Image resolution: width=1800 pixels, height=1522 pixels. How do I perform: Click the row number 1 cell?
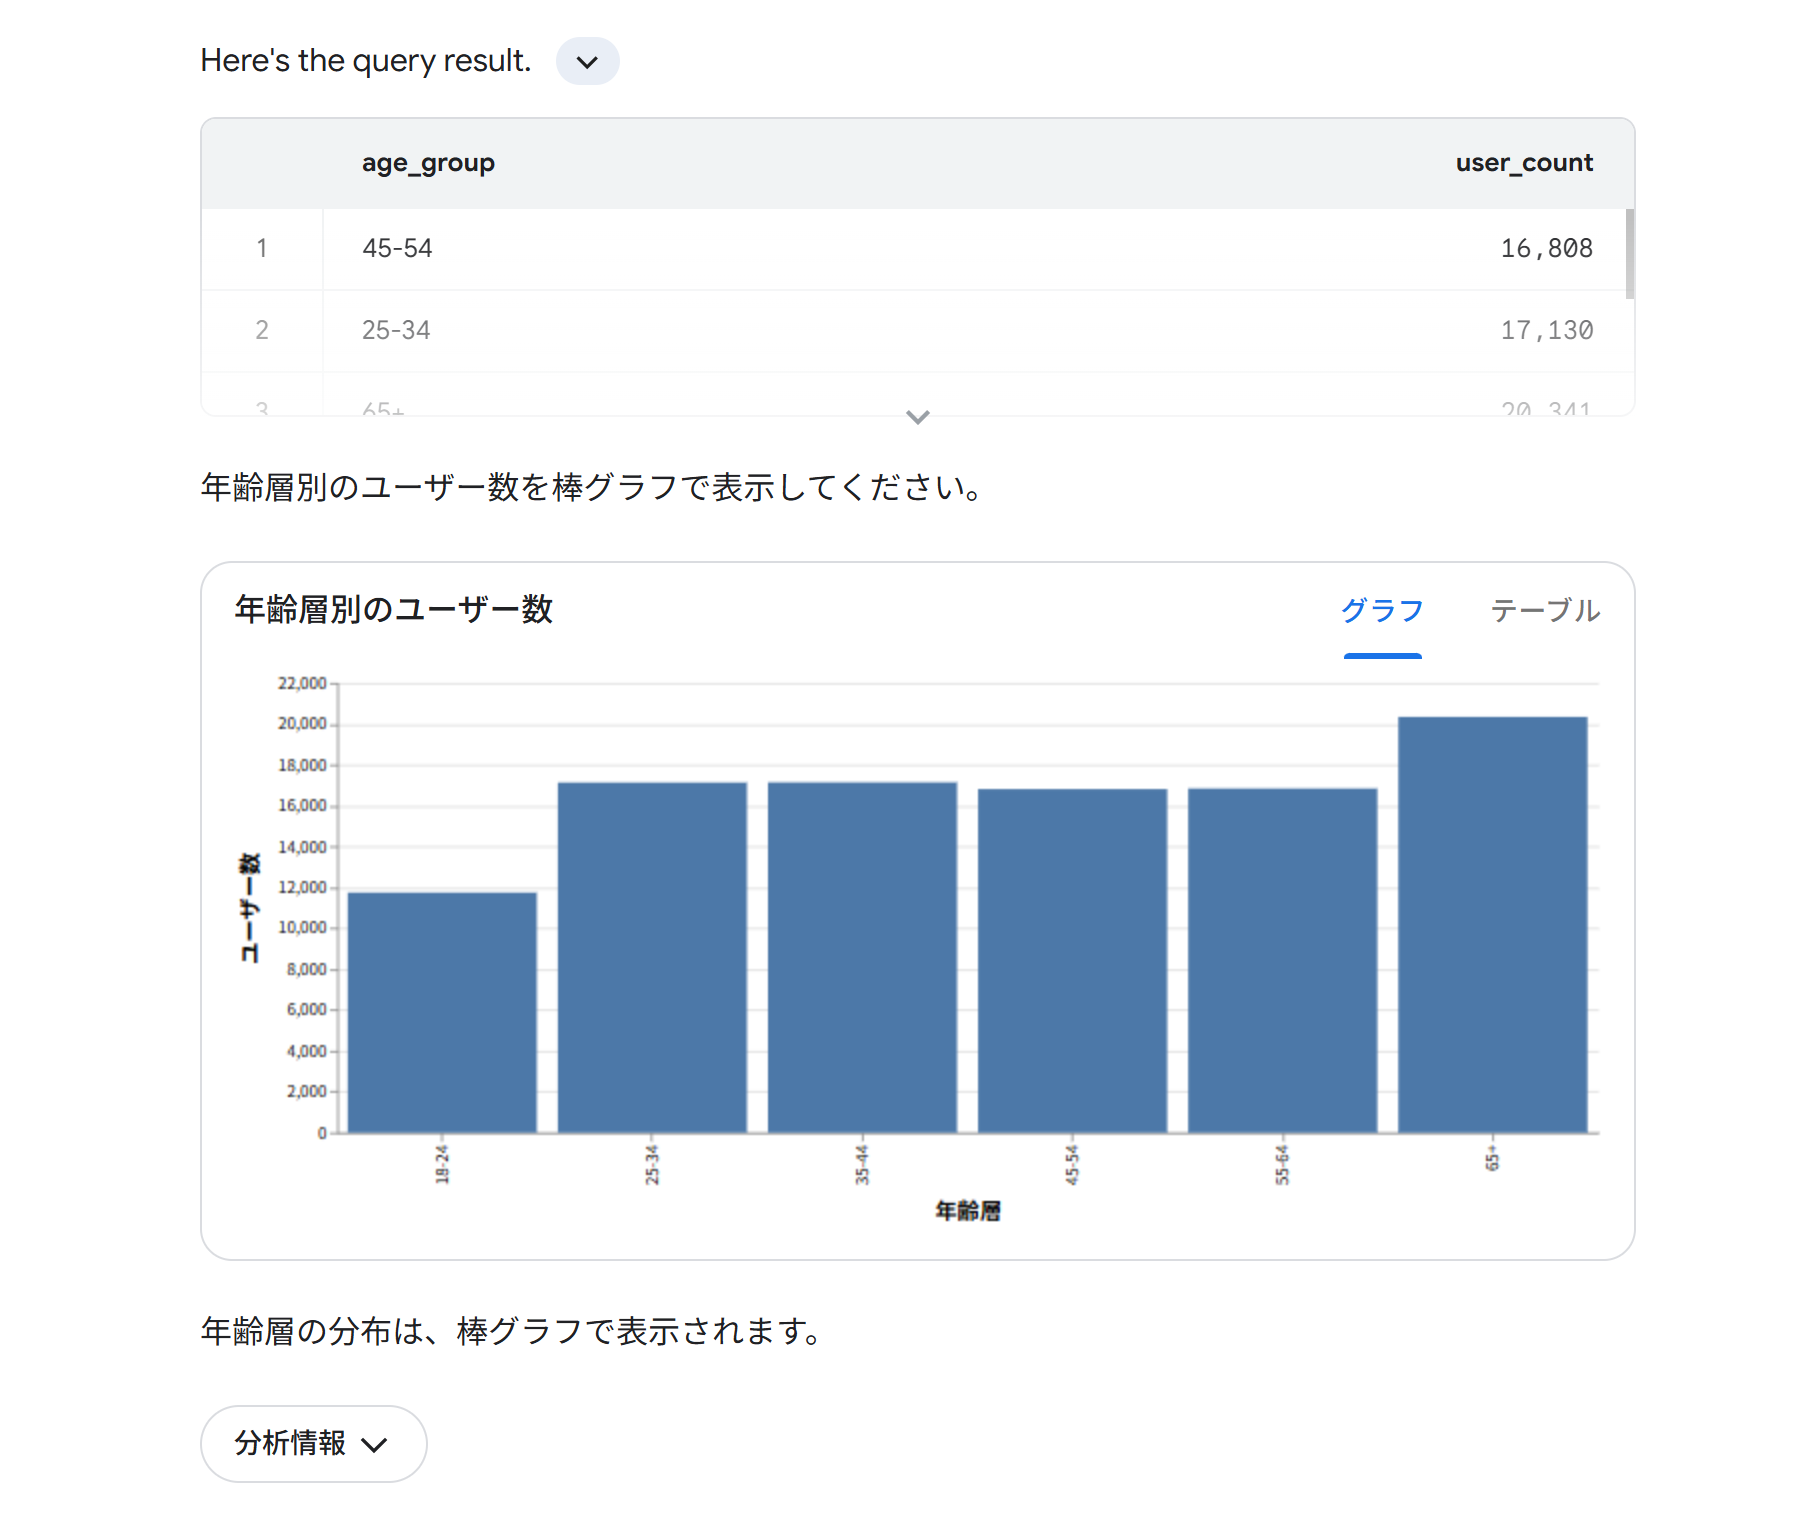(x=262, y=248)
